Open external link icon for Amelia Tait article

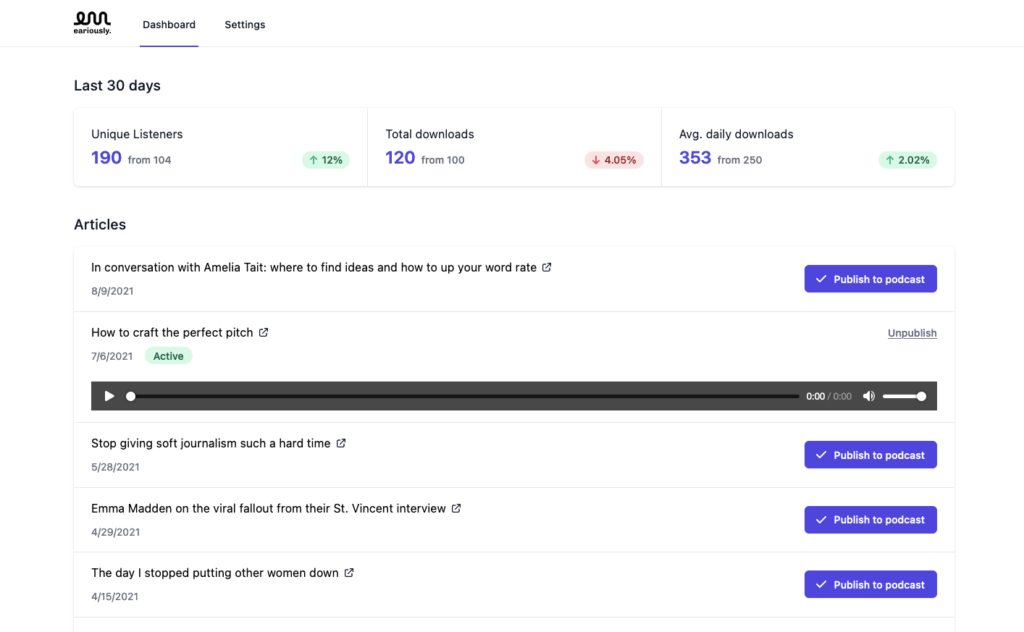click(547, 268)
